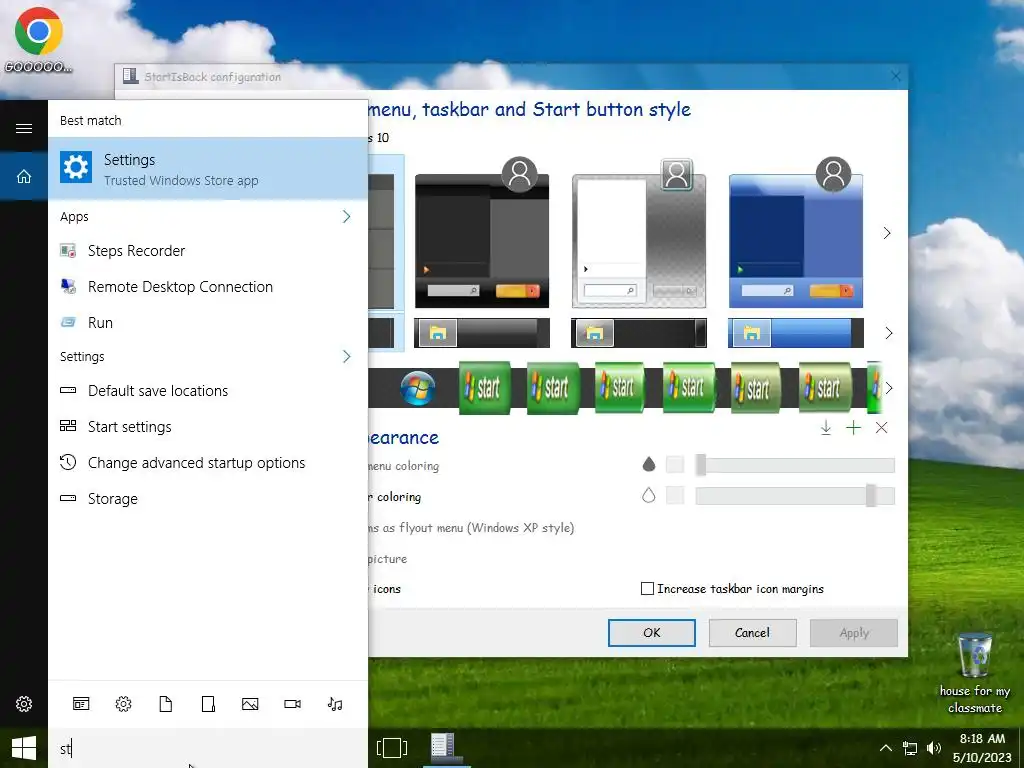Click the outline droplet taskbar coloring icon
Viewport: 1024px width, 768px height.
648,495
